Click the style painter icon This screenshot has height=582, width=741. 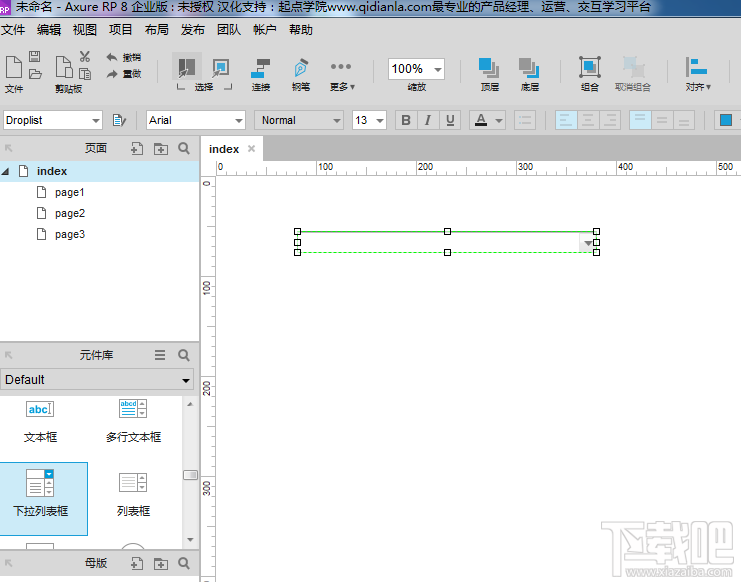pos(119,120)
